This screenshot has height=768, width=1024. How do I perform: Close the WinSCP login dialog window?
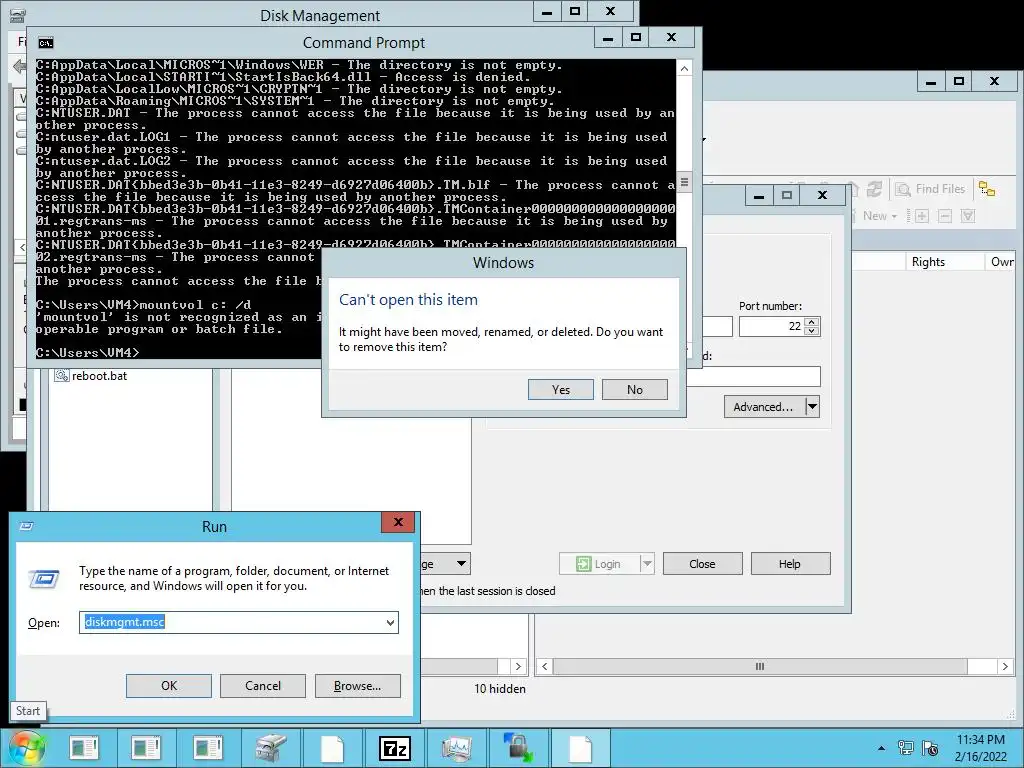(x=822, y=195)
